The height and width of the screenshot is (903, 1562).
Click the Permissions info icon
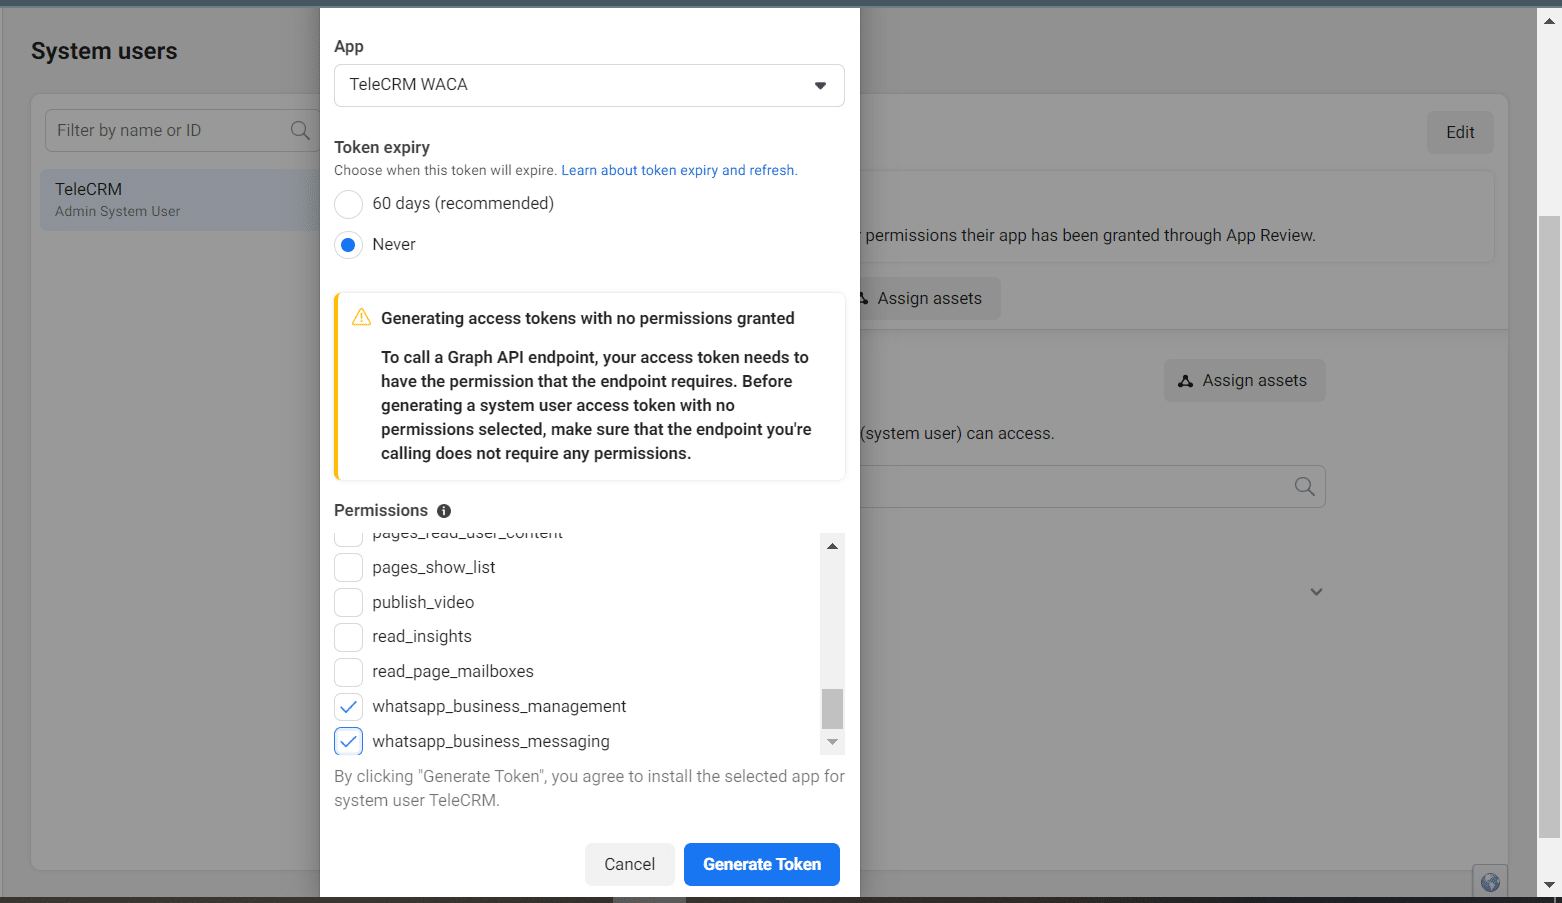pyautogui.click(x=444, y=511)
